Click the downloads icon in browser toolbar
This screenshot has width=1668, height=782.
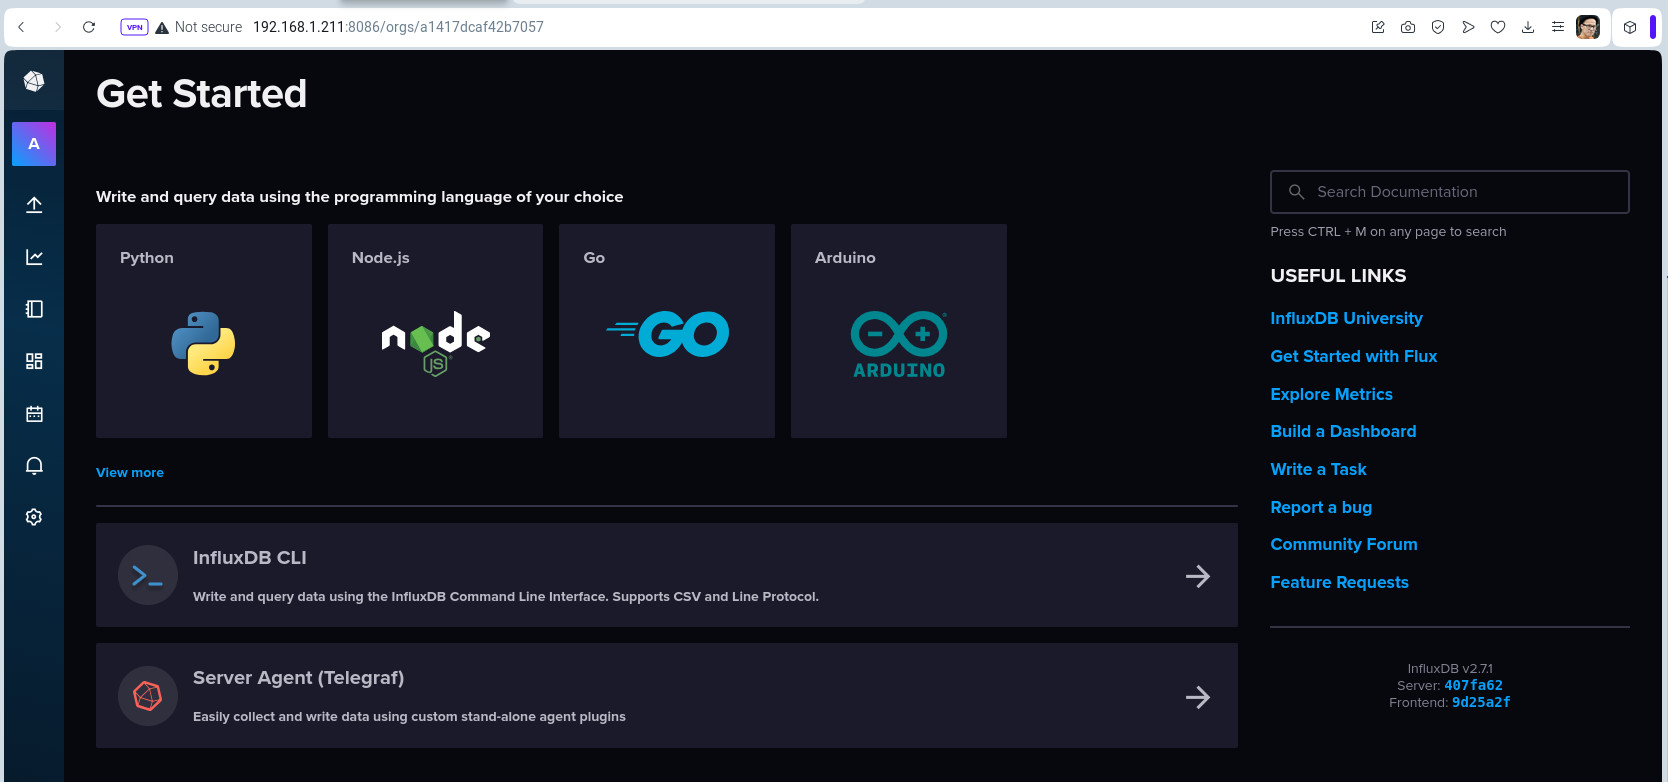(x=1528, y=27)
